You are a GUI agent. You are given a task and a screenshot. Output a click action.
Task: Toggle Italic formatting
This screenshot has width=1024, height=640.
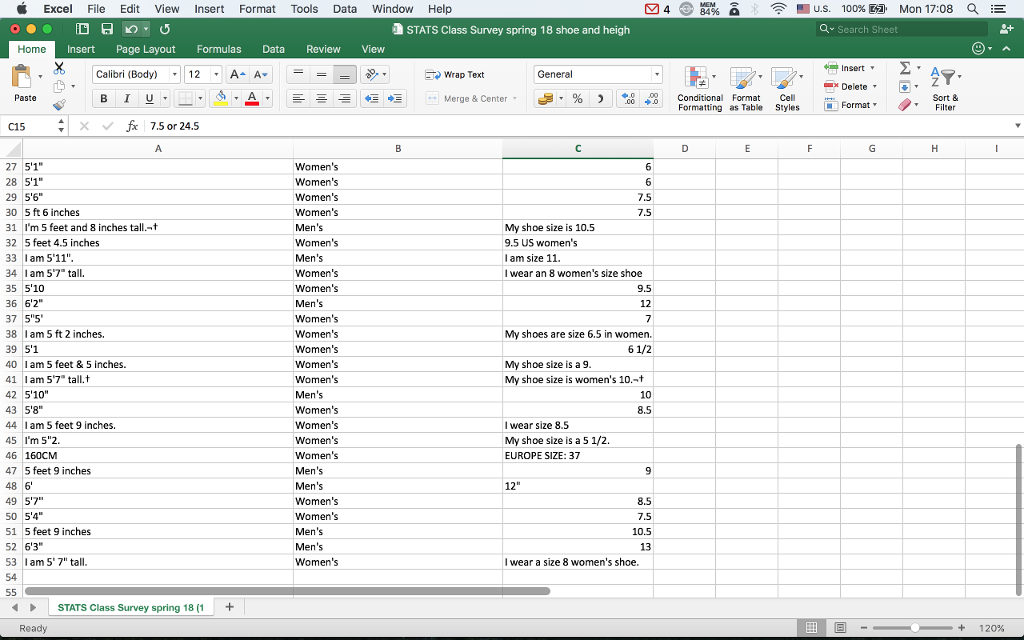(127, 99)
